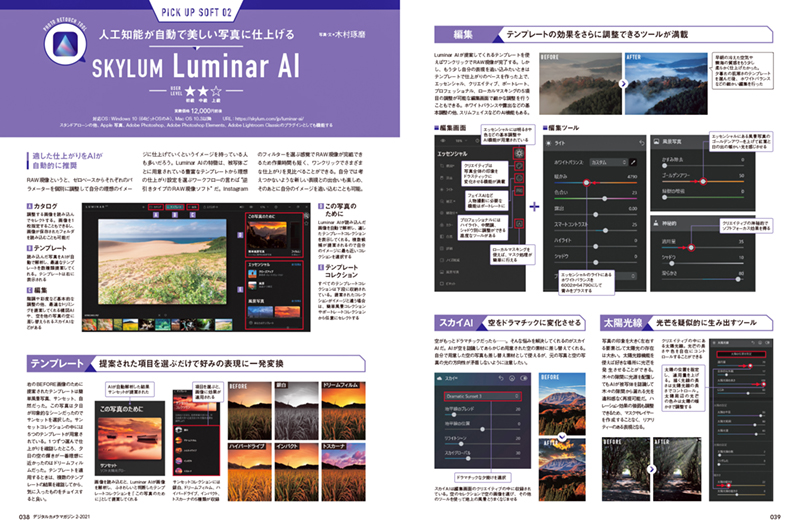
Task: Click the cloud icon in スカイ panel header
Action: (x=439, y=378)
